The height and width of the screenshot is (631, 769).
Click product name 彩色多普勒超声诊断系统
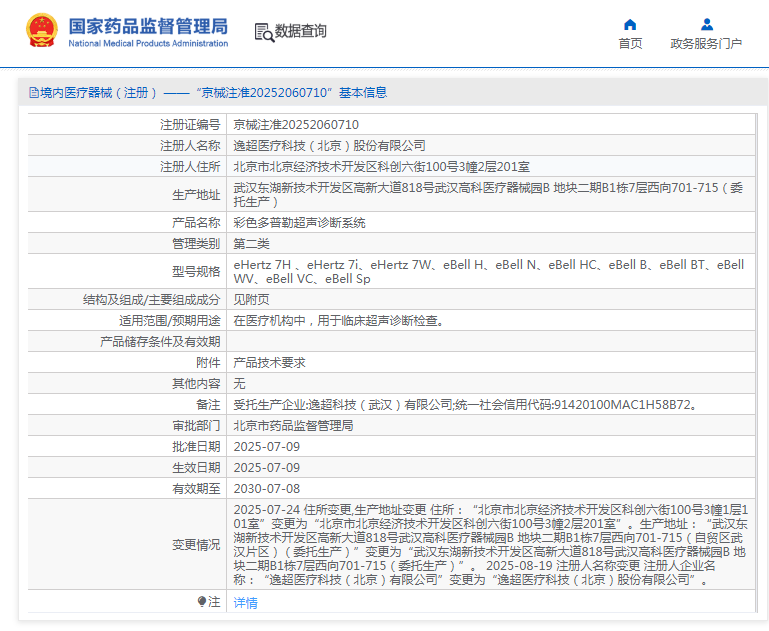point(299,222)
